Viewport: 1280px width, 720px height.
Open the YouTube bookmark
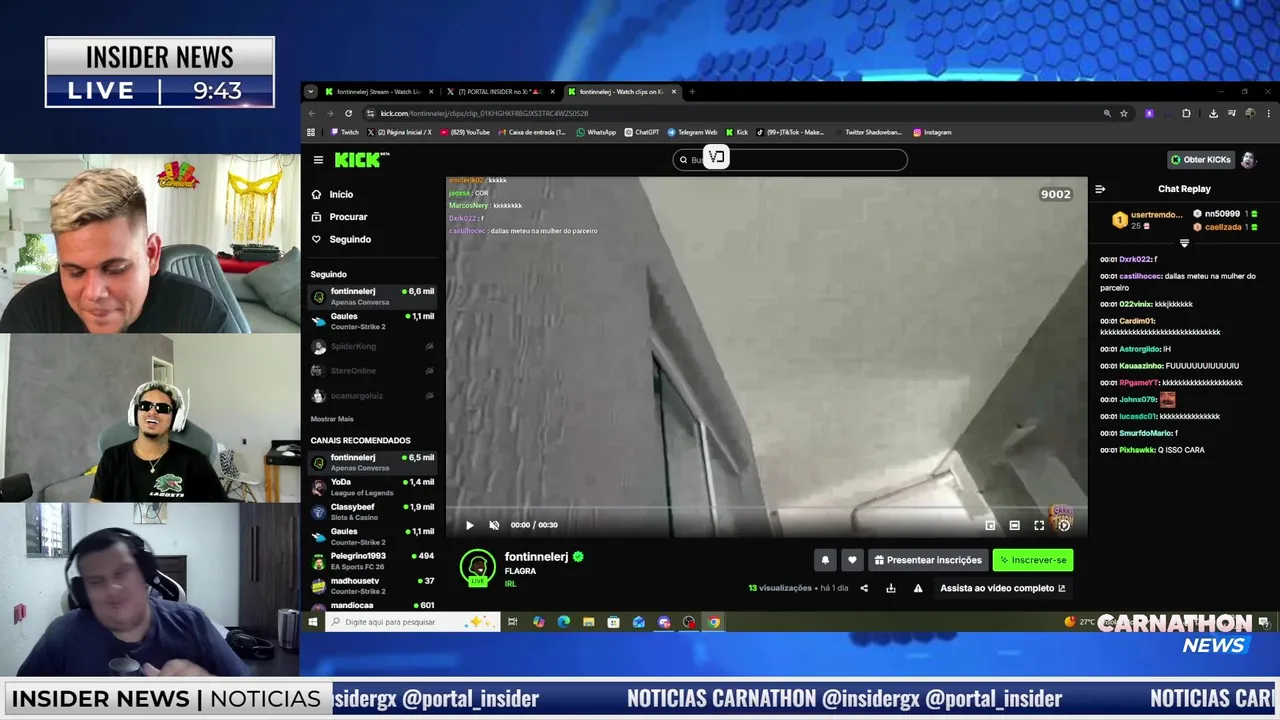(465, 132)
